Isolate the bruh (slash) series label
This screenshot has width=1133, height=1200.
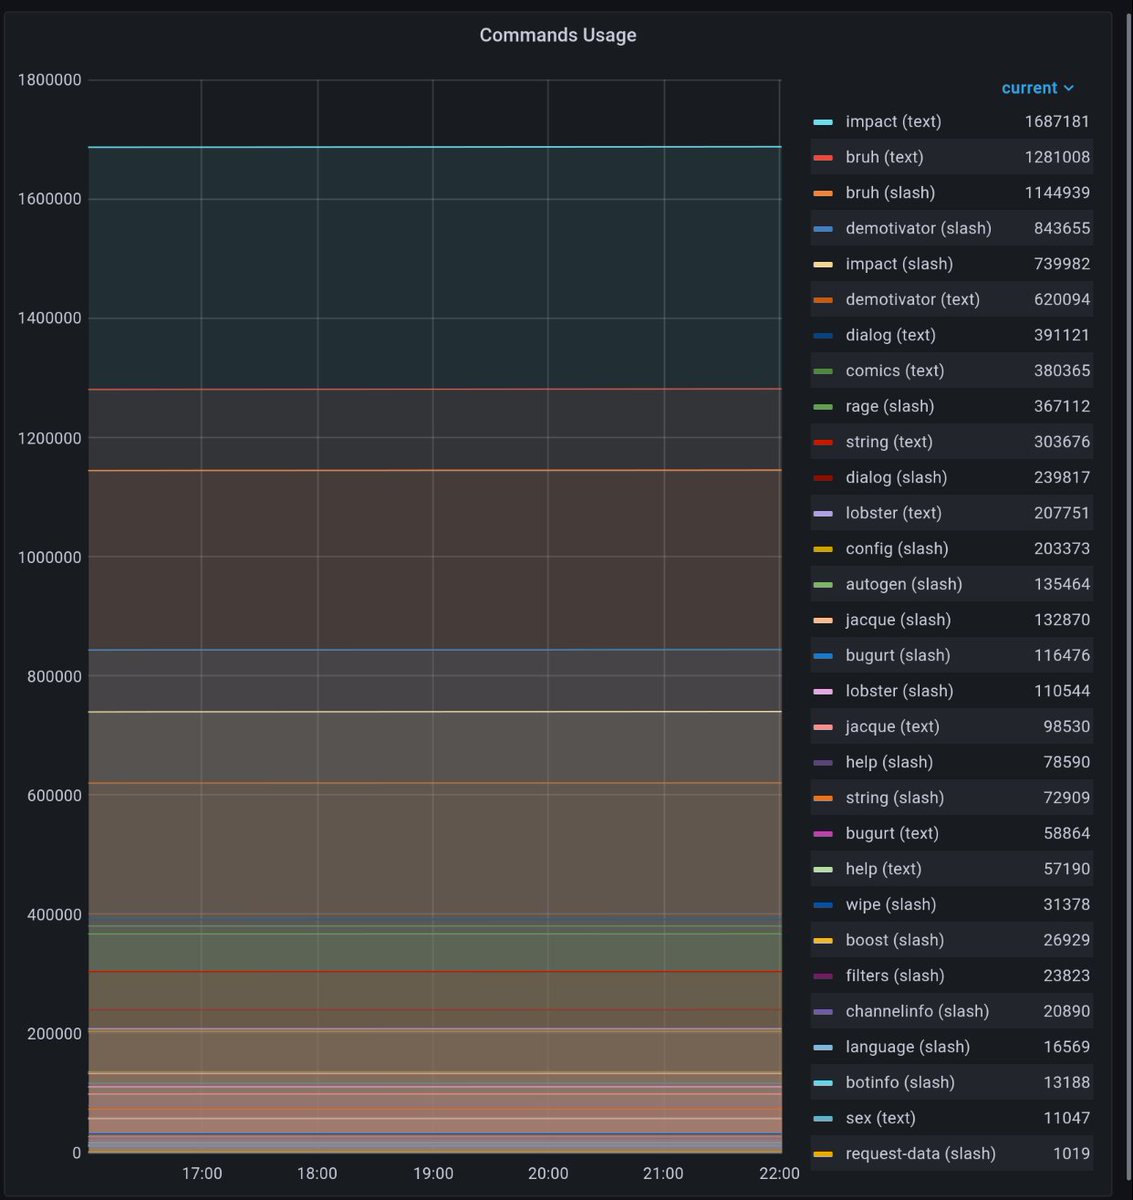(890, 192)
